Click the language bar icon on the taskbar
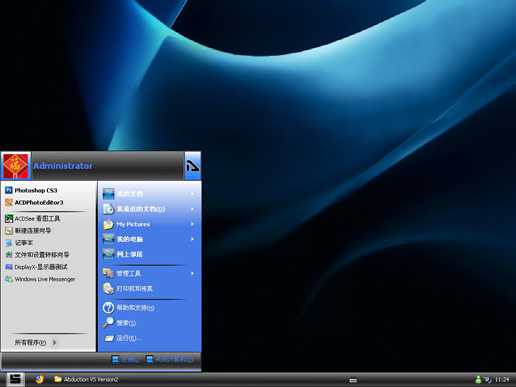Screen dimensions: 516x387 [x=353, y=380]
